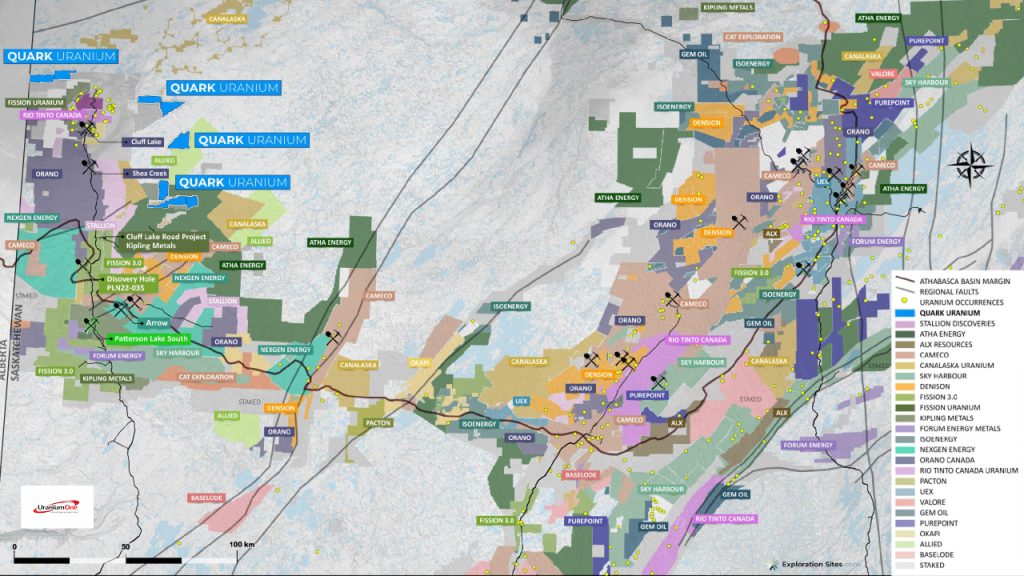Click the QUARK URANIUM label beside Shea Creek

point(232,182)
